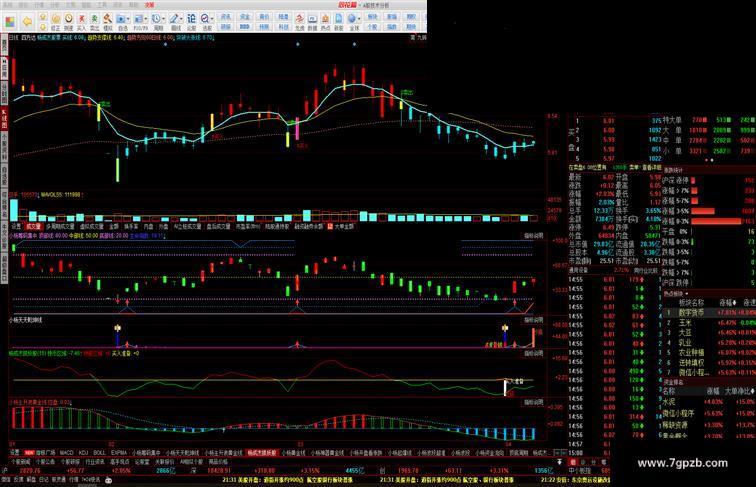The width and height of the screenshot is (756, 487).
Task: Click first 指标说明 link in indicator panel
Action: click(533, 236)
